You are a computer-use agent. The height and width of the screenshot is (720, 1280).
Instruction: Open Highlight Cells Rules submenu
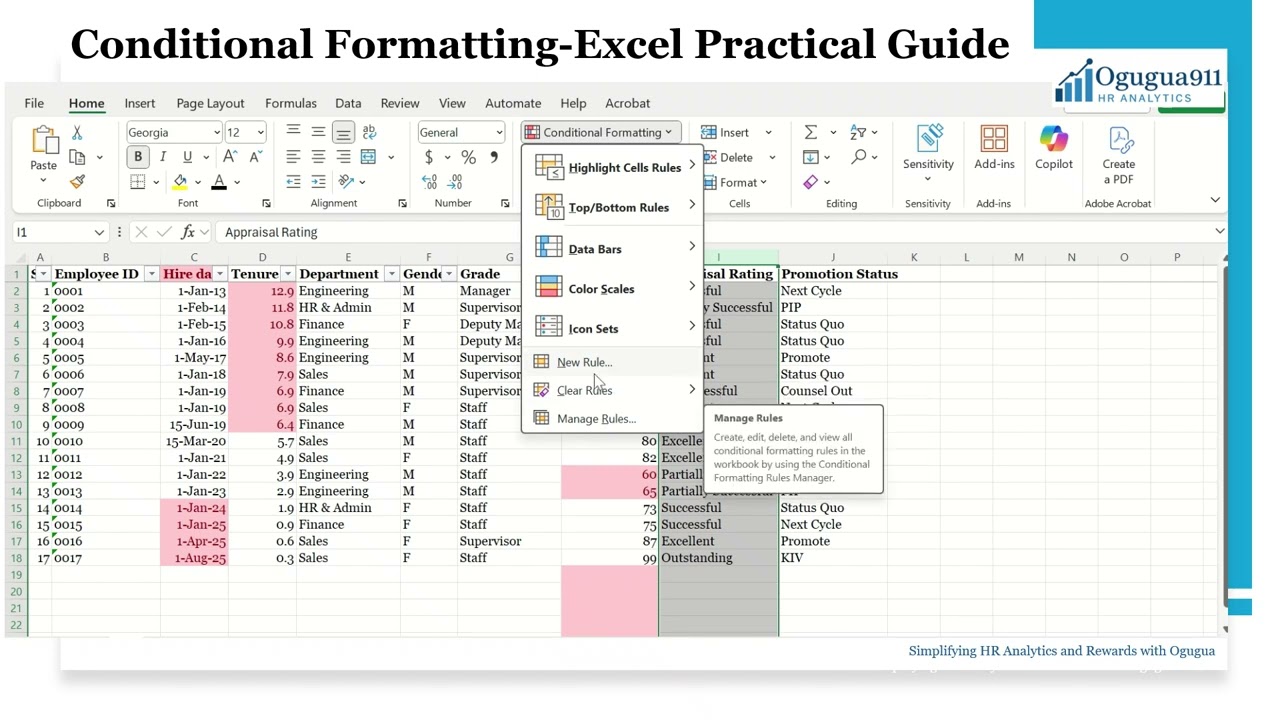coord(613,167)
